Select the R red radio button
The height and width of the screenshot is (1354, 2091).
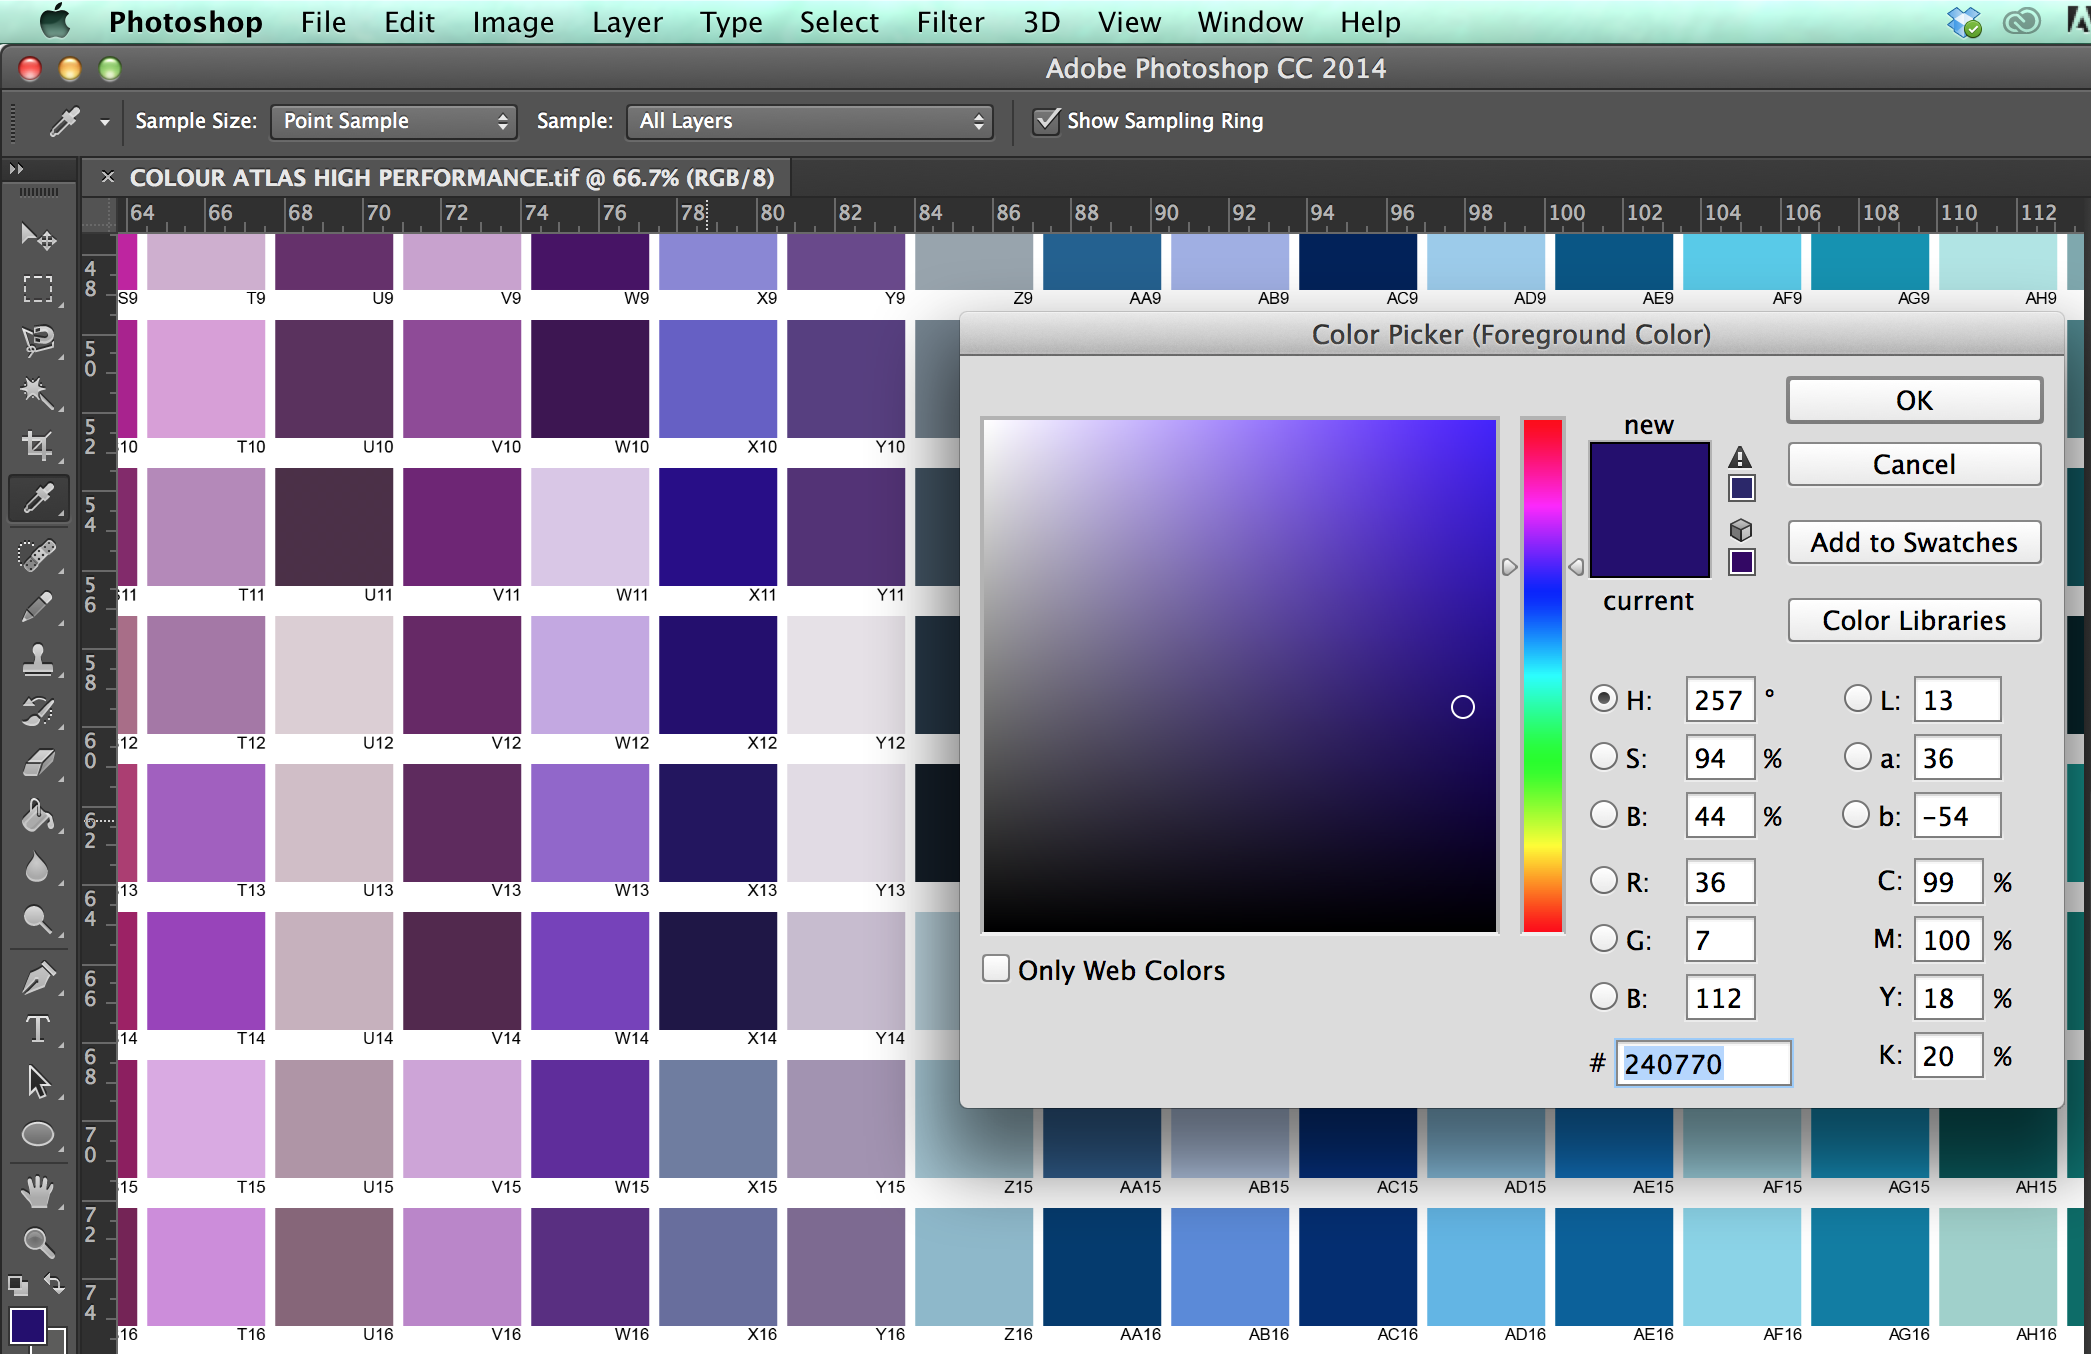pyautogui.click(x=1604, y=880)
